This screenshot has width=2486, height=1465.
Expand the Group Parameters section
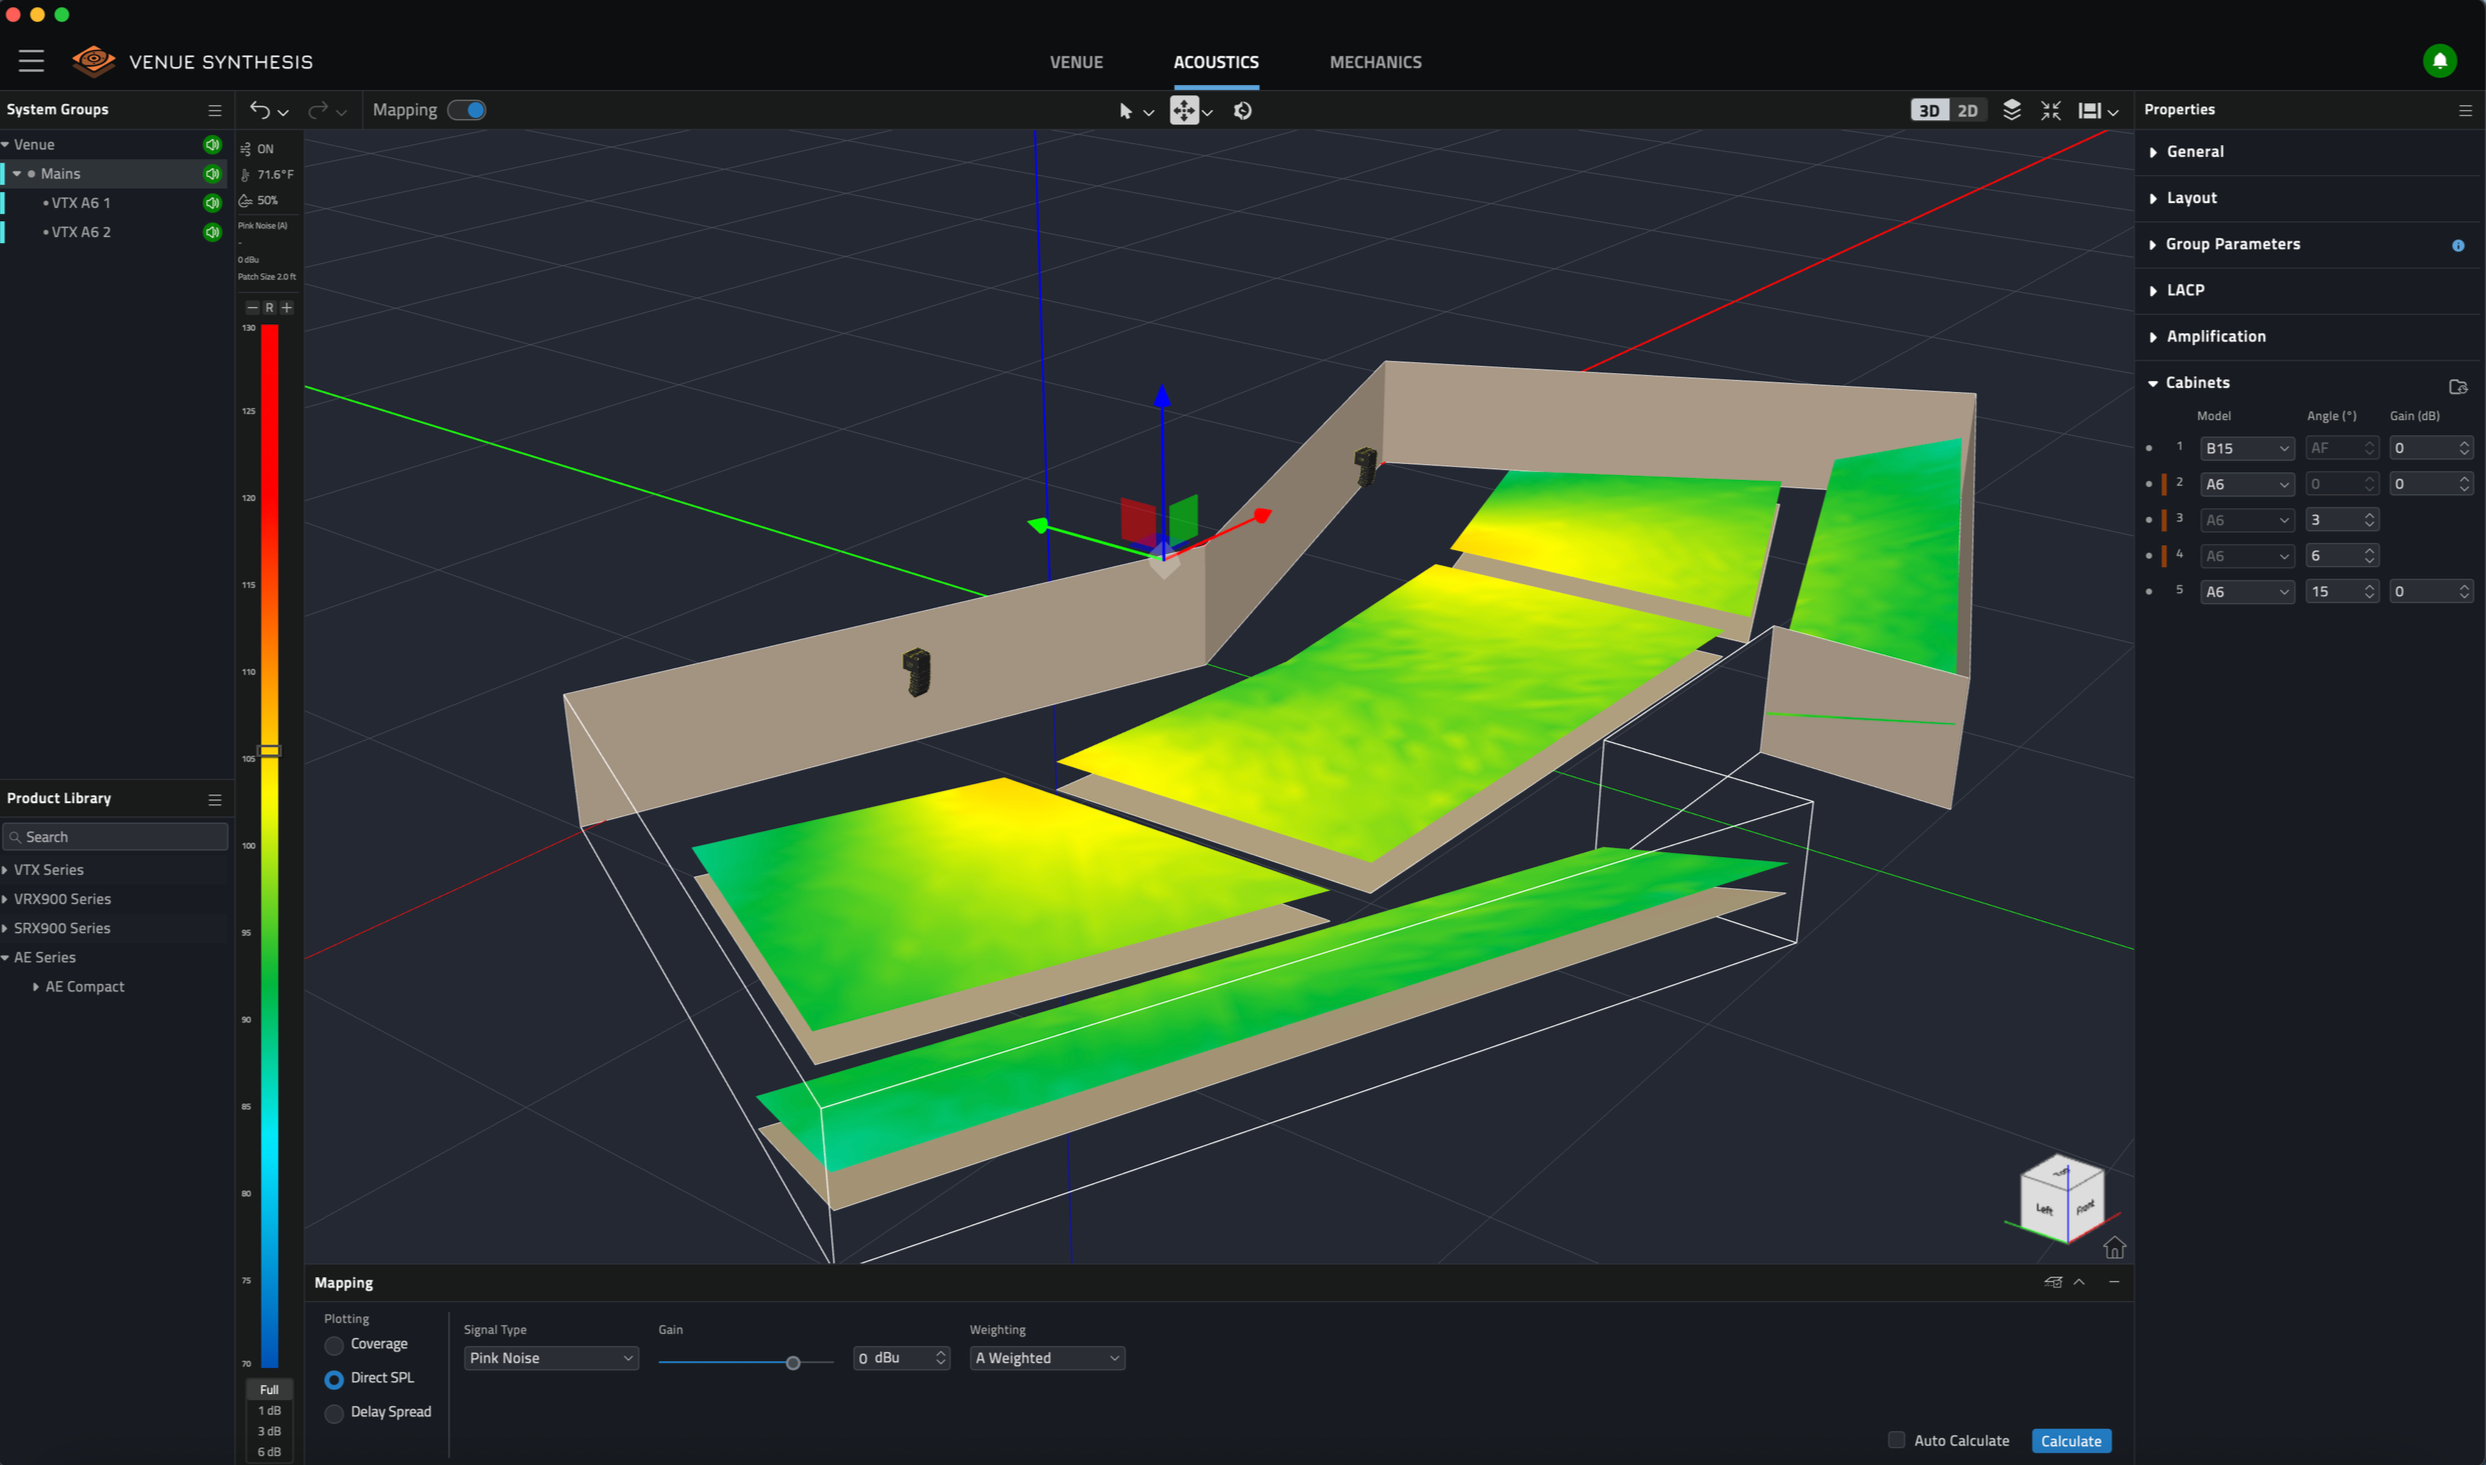pos(2232,244)
